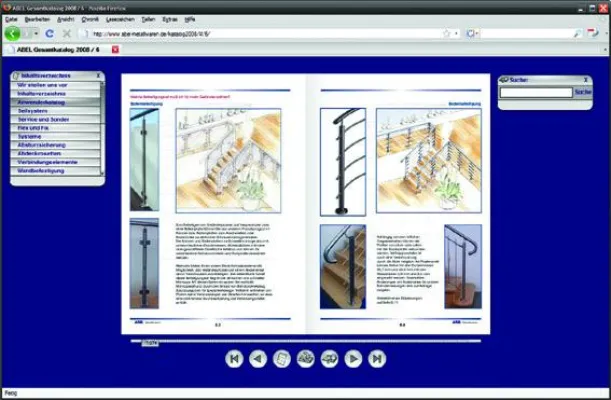Reload the page with the refresh icon
This screenshot has width=611, height=400.
[x=49, y=34]
